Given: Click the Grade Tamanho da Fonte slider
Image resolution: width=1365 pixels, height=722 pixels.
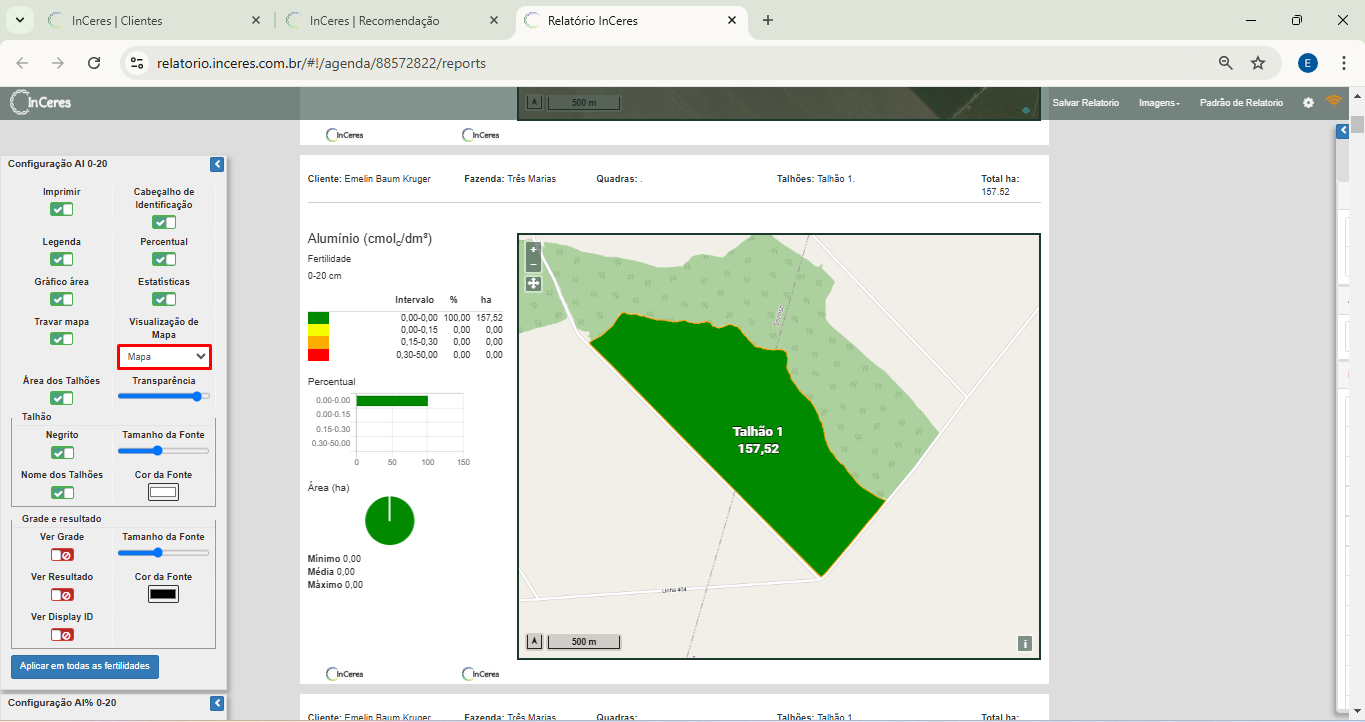Looking at the screenshot, I should [x=164, y=553].
